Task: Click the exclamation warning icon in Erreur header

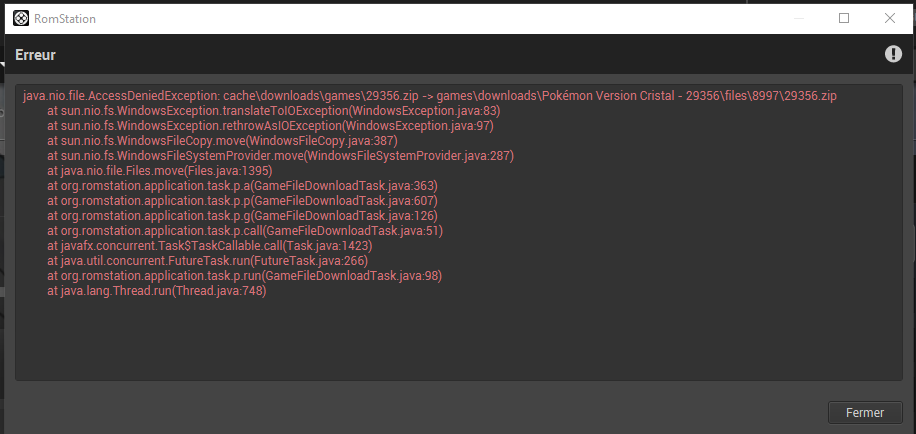Action: [893, 54]
